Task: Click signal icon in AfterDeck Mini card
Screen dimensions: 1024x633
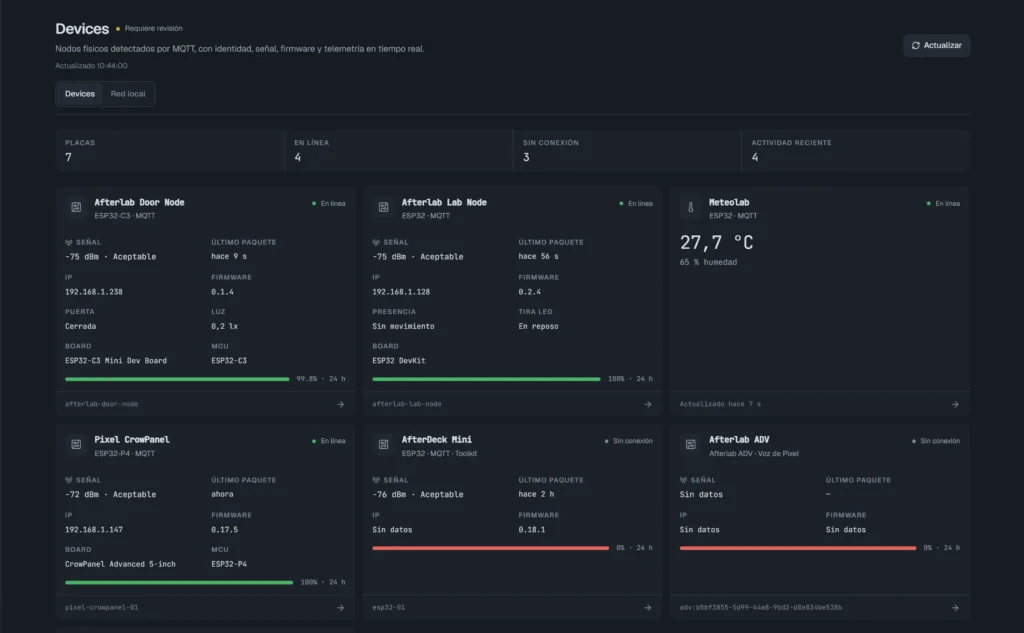Action: pos(376,480)
